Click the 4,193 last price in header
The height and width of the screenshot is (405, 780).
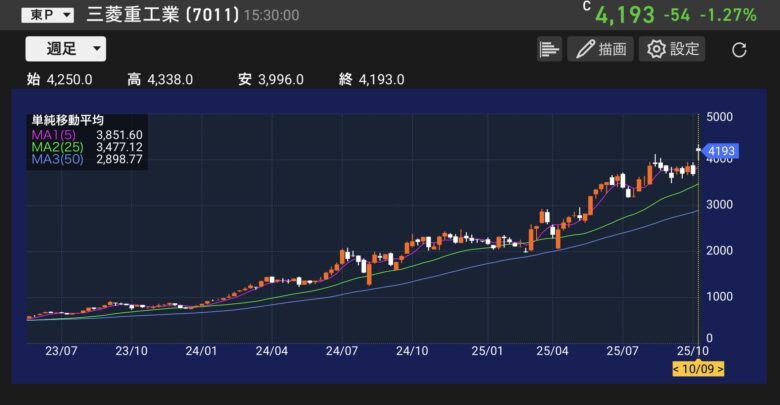625,15
